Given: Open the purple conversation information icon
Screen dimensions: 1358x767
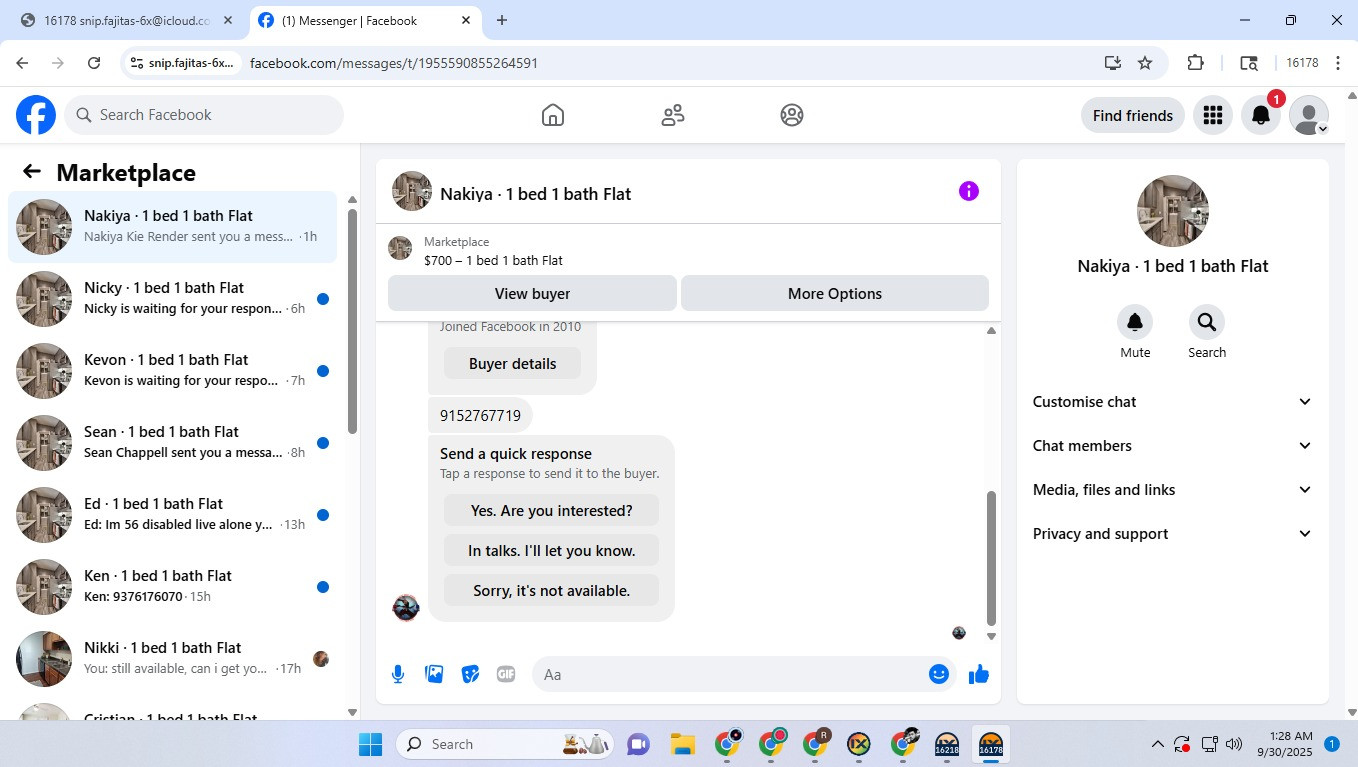Looking at the screenshot, I should tap(969, 191).
